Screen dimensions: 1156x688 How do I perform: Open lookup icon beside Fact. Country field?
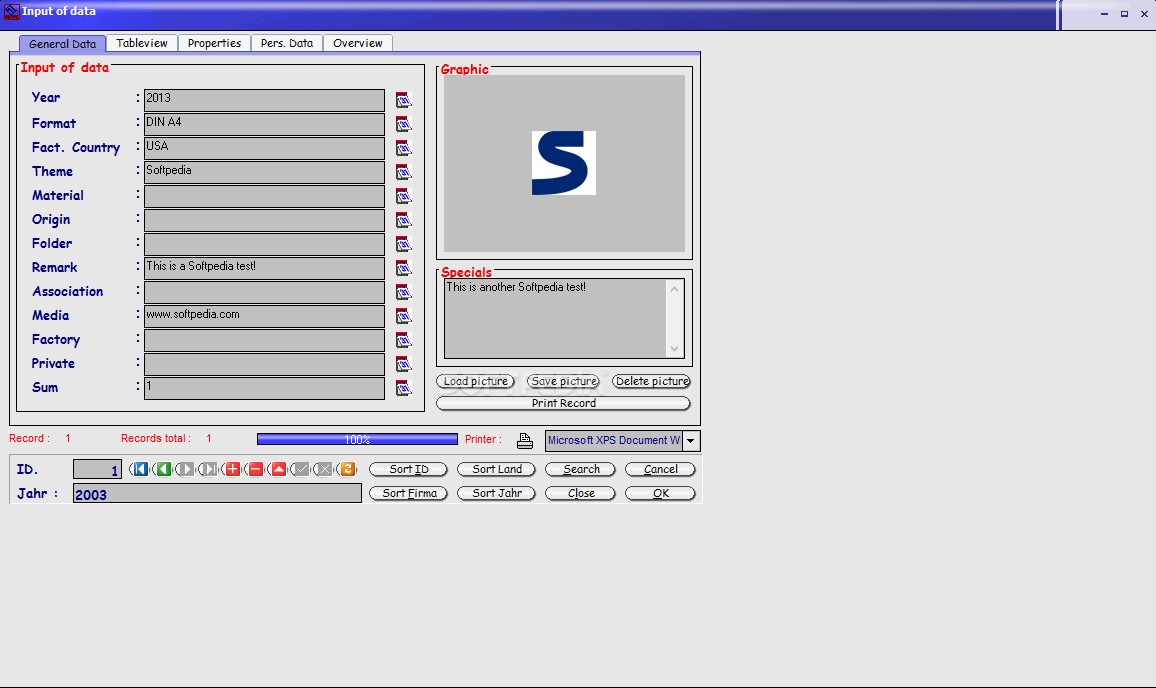tap(403, 148)
